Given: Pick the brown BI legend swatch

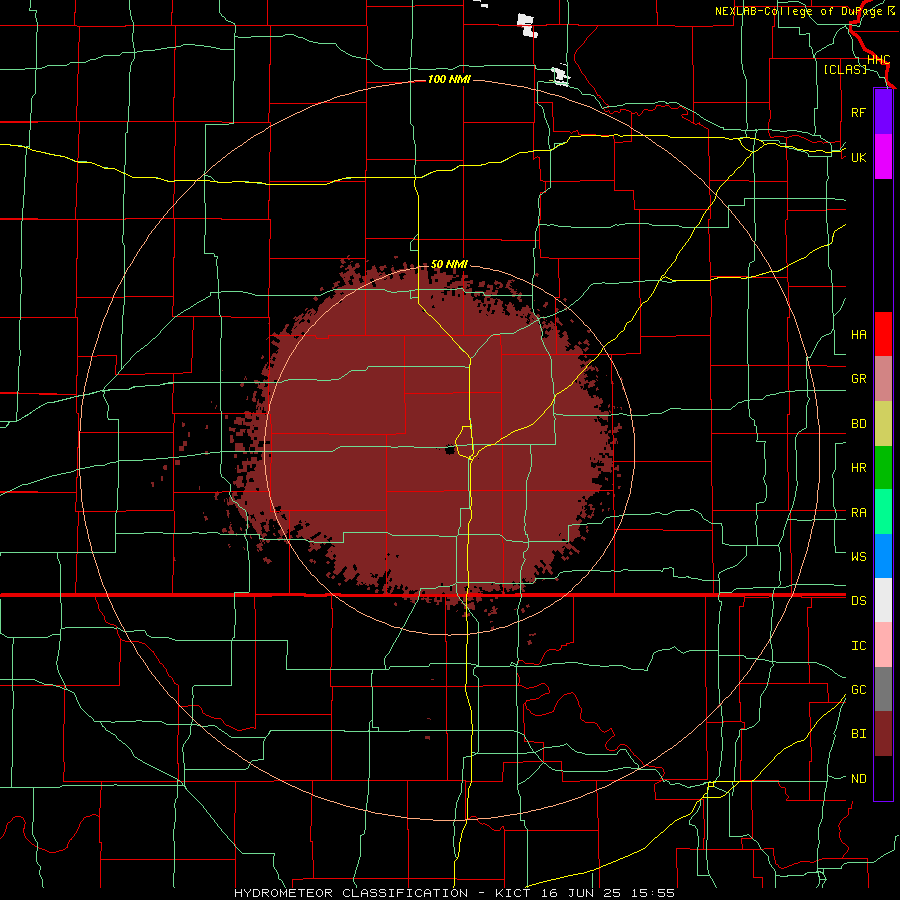Looking at the screenshot, I should click(883, 734).
